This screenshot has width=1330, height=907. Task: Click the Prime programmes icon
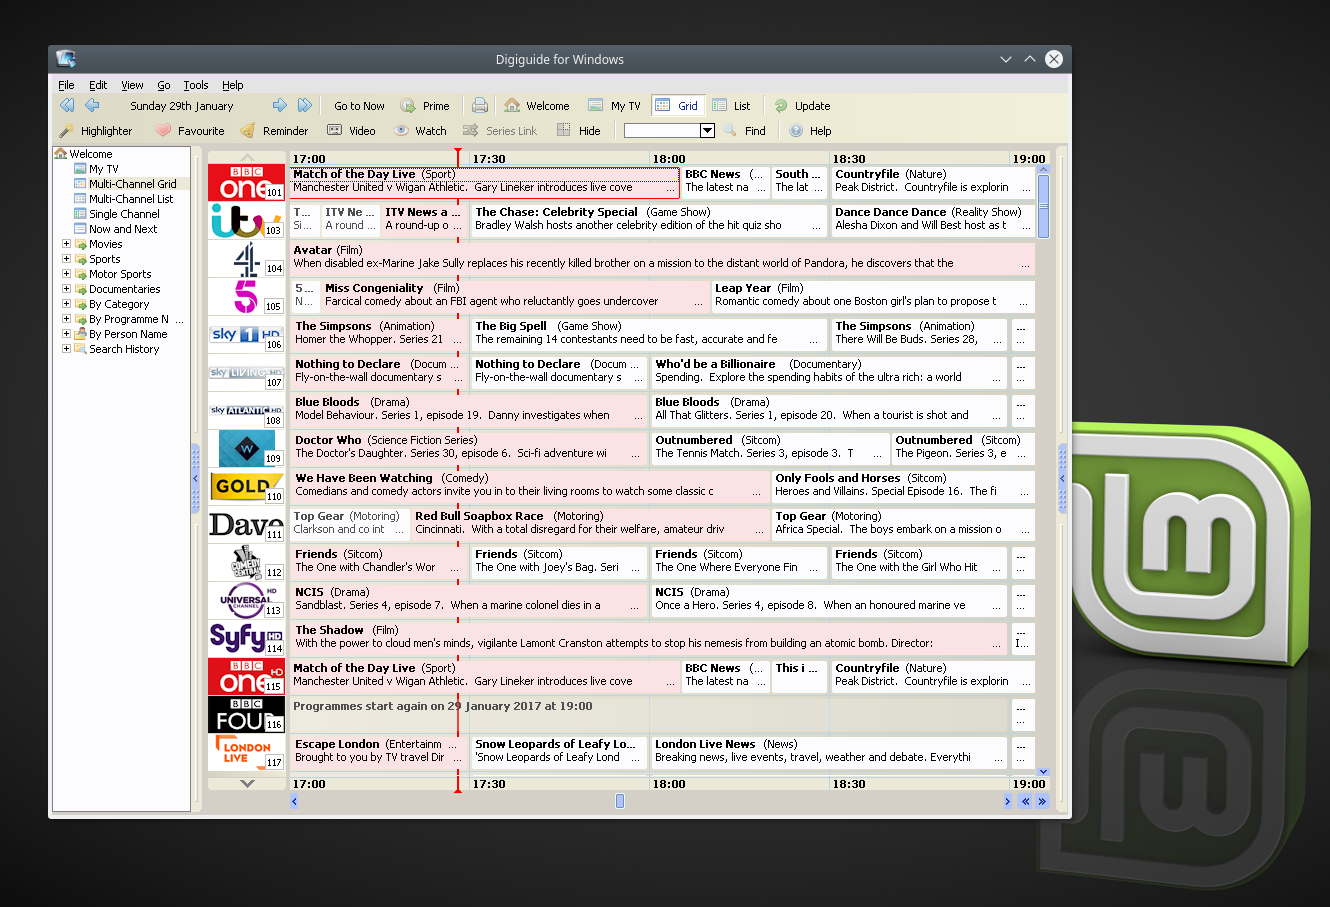coord(426,105)
